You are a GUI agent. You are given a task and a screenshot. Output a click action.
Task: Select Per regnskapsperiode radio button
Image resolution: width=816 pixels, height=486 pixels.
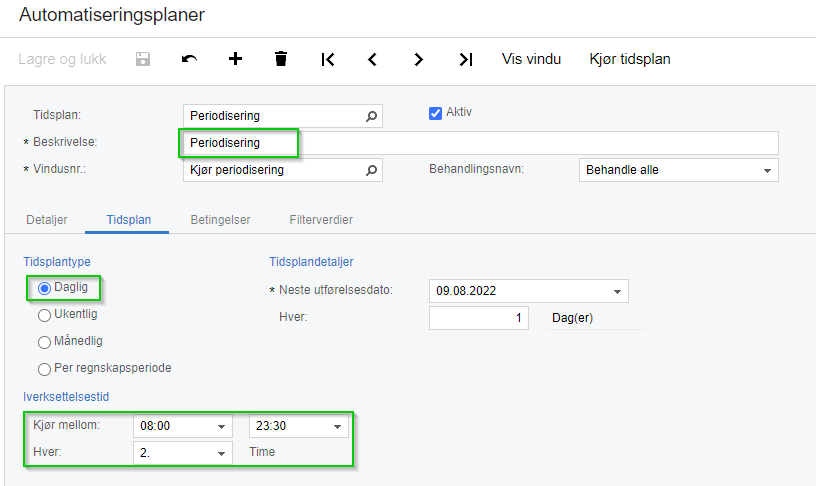44,369
